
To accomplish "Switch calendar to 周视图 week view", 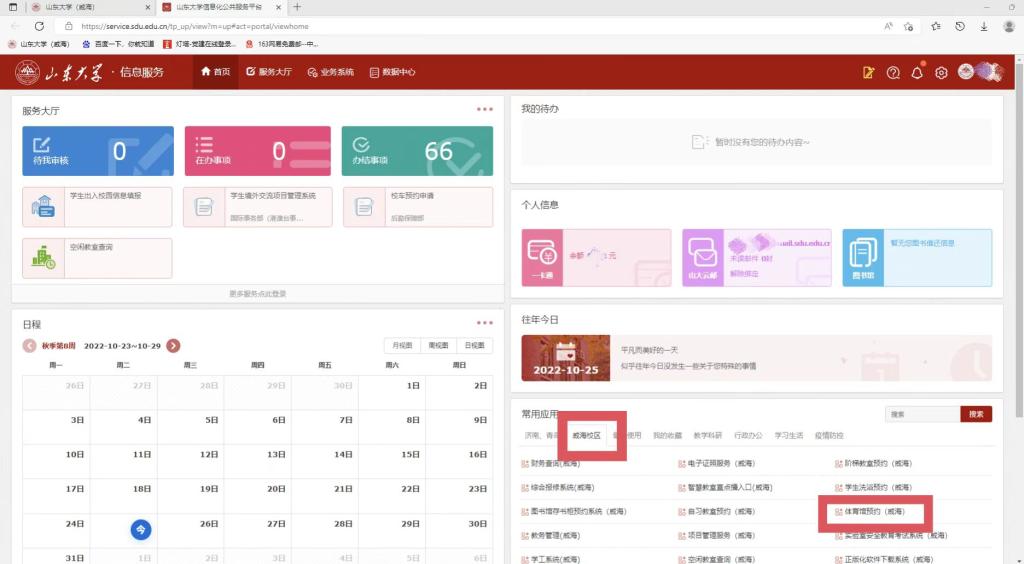I will [438, 346].
